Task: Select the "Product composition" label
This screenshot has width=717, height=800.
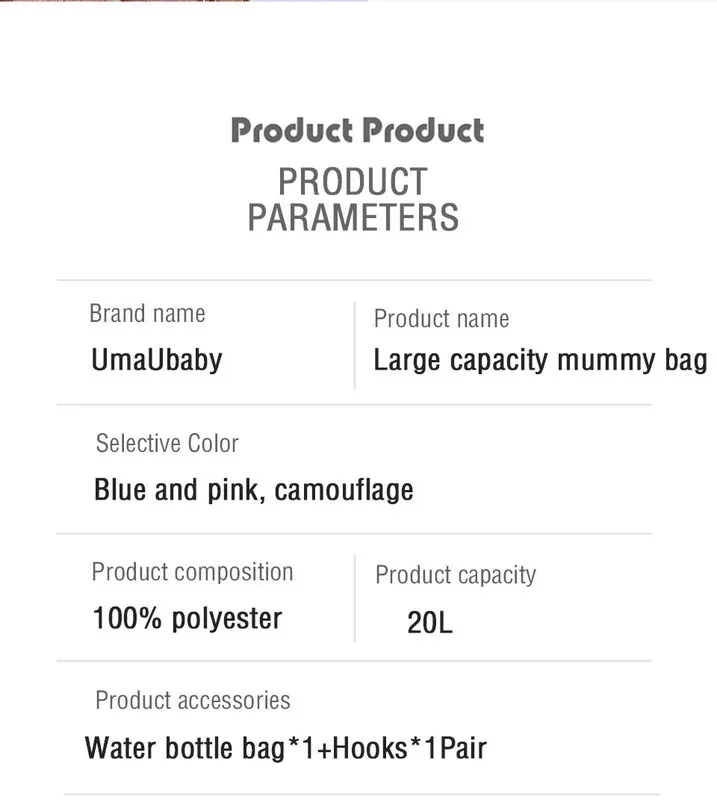Action: click(192, 571)
